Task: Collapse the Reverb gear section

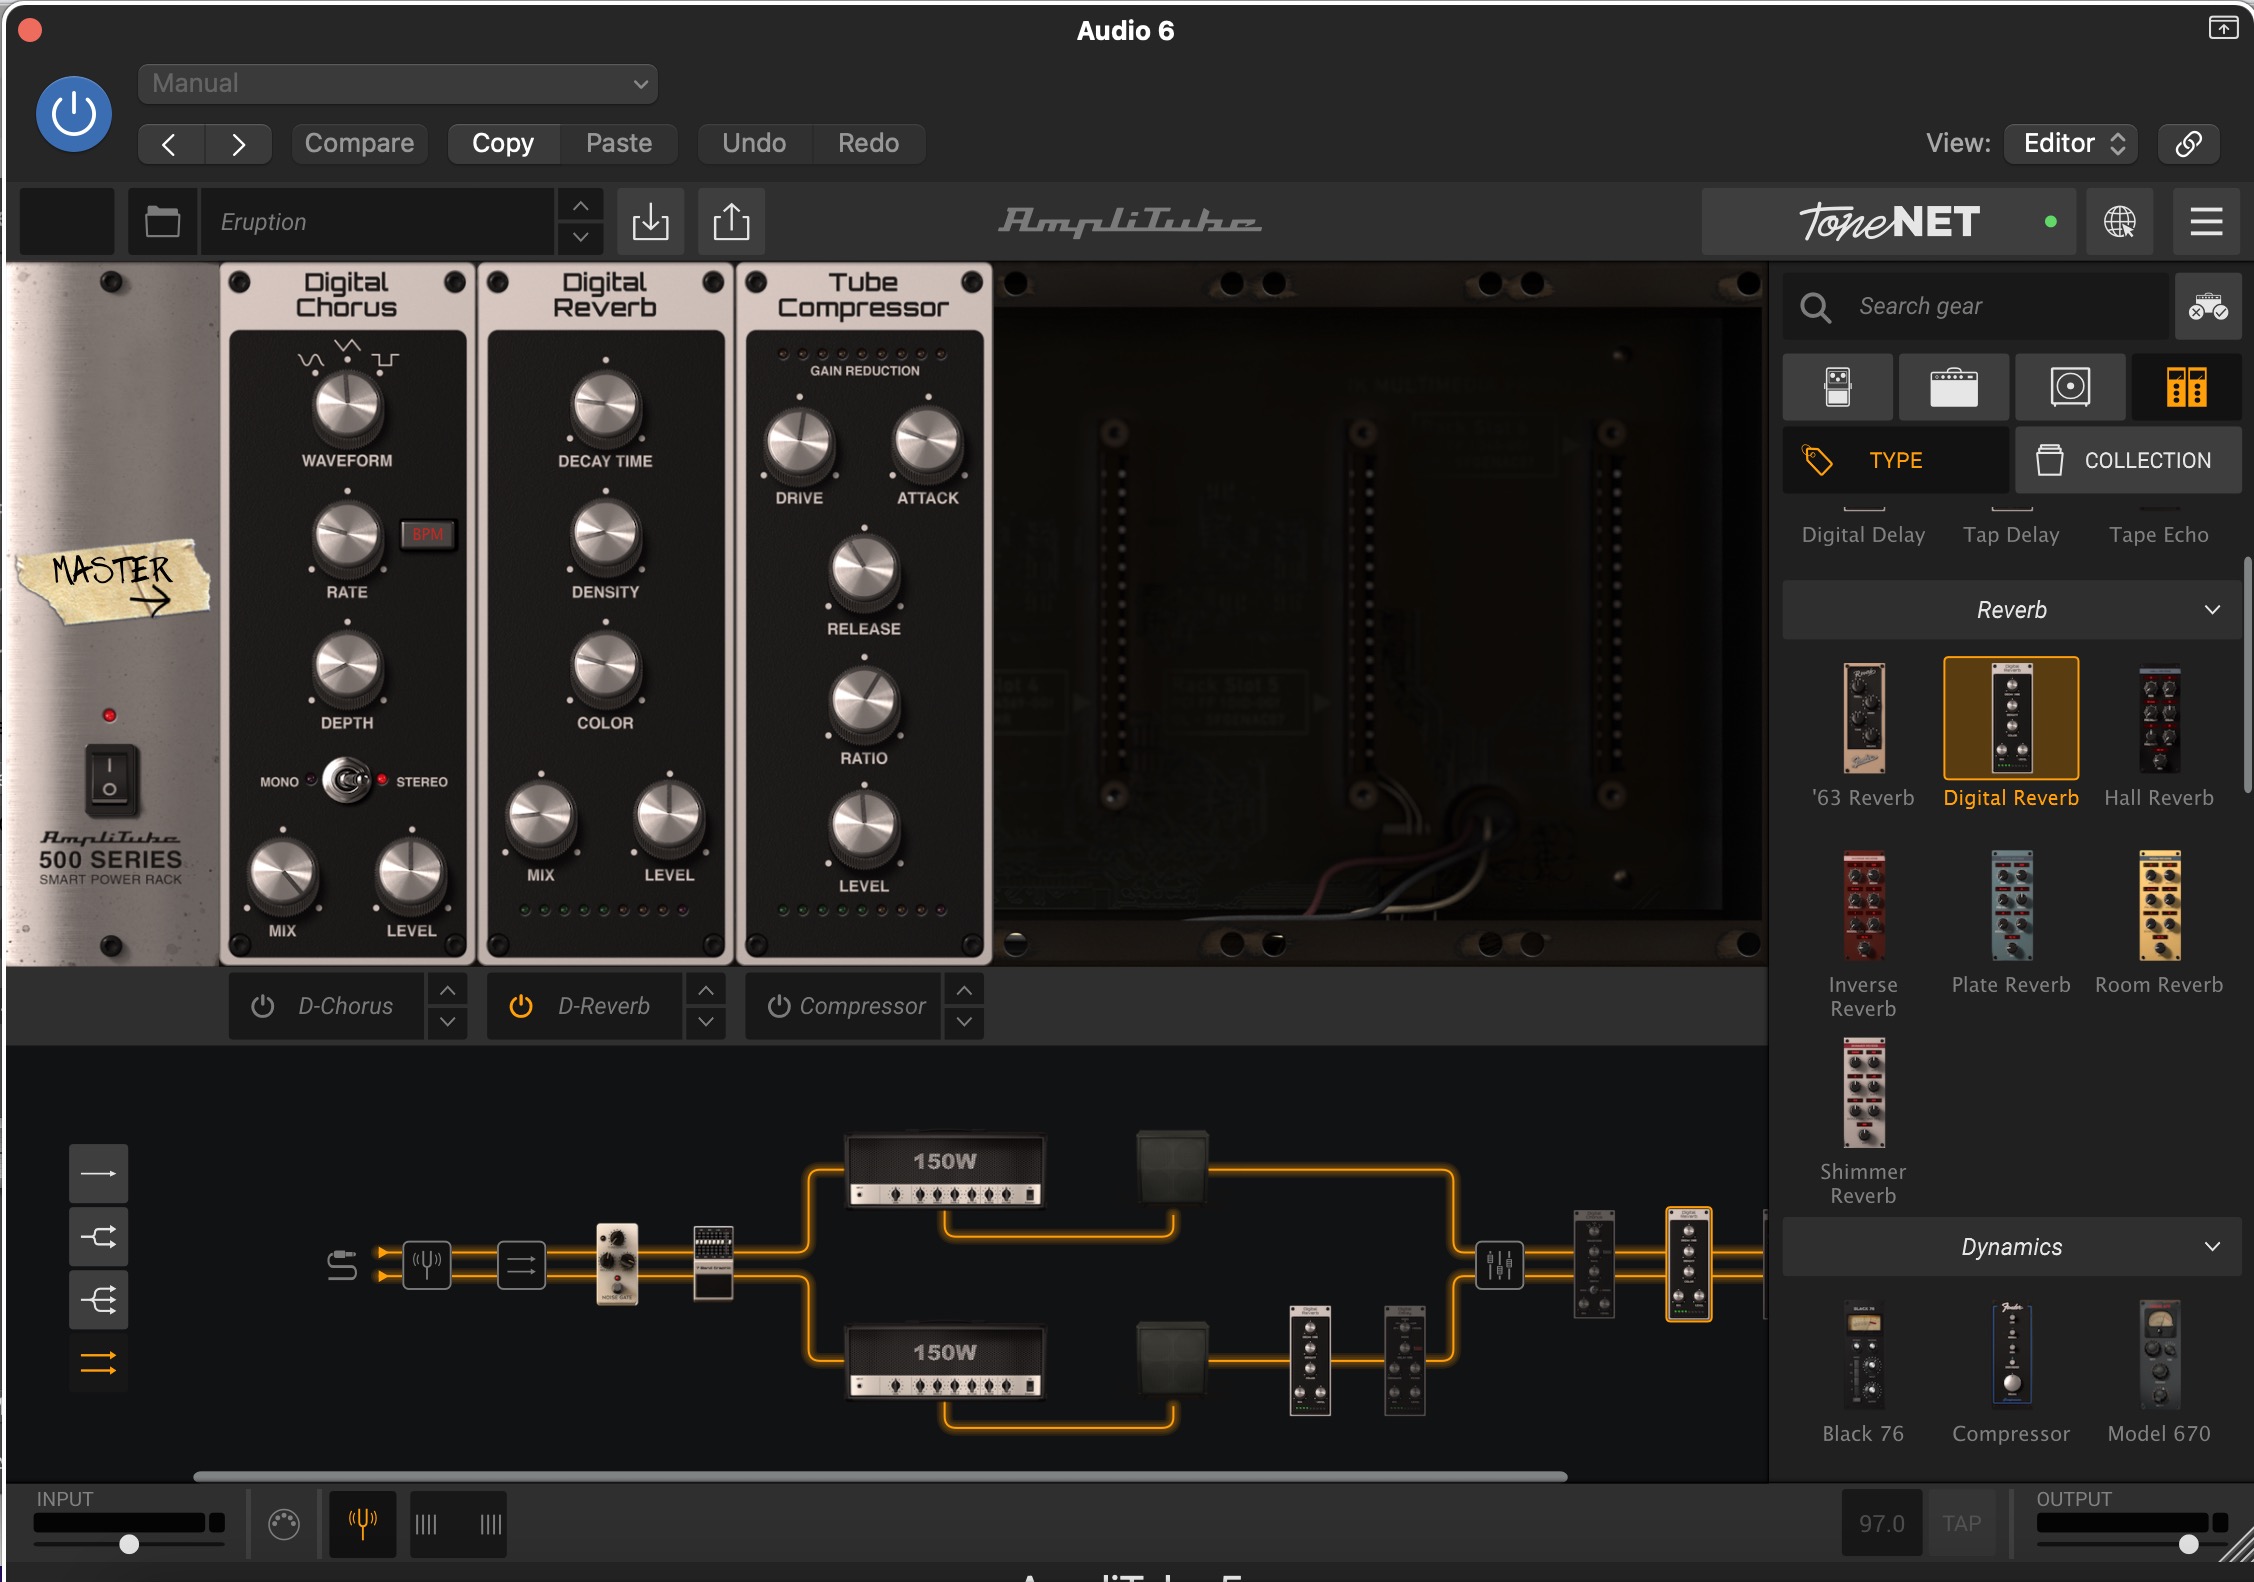Action: click(2012, 610)
